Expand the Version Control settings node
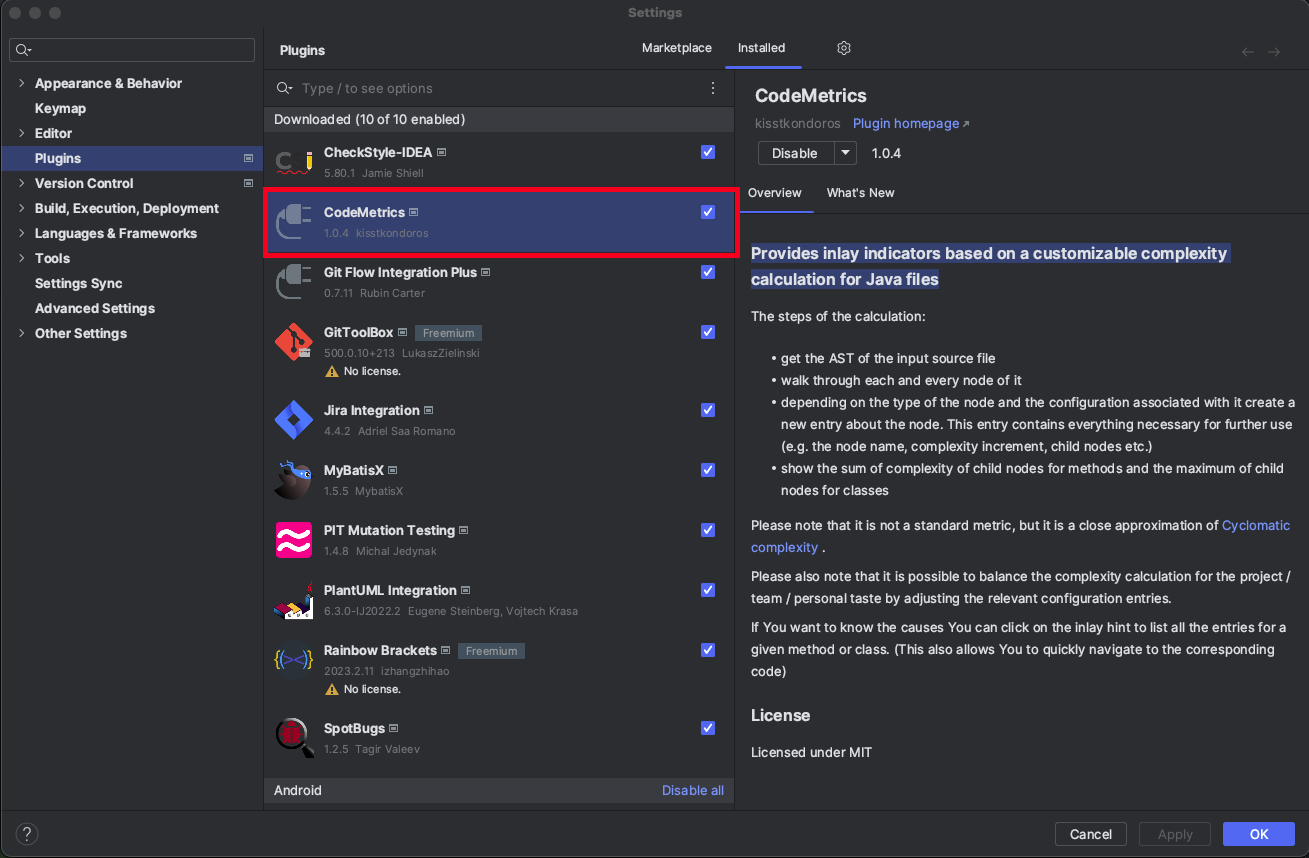The width and height of the screenshot is (1309, 858). 21,183
